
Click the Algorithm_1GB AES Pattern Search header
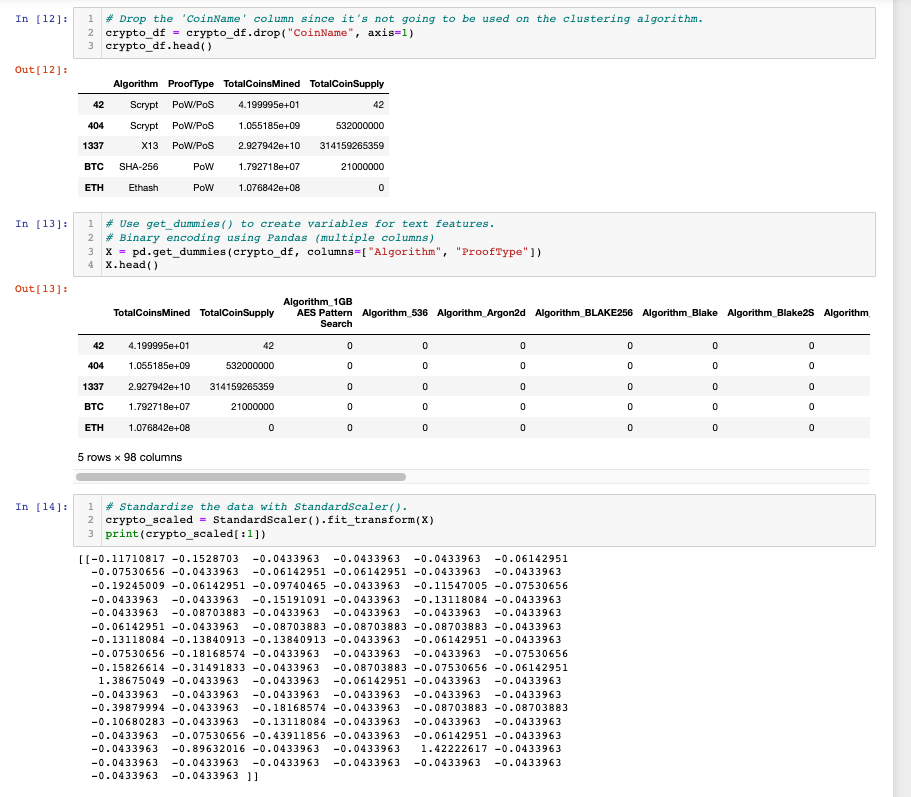(x=318, y=313)
